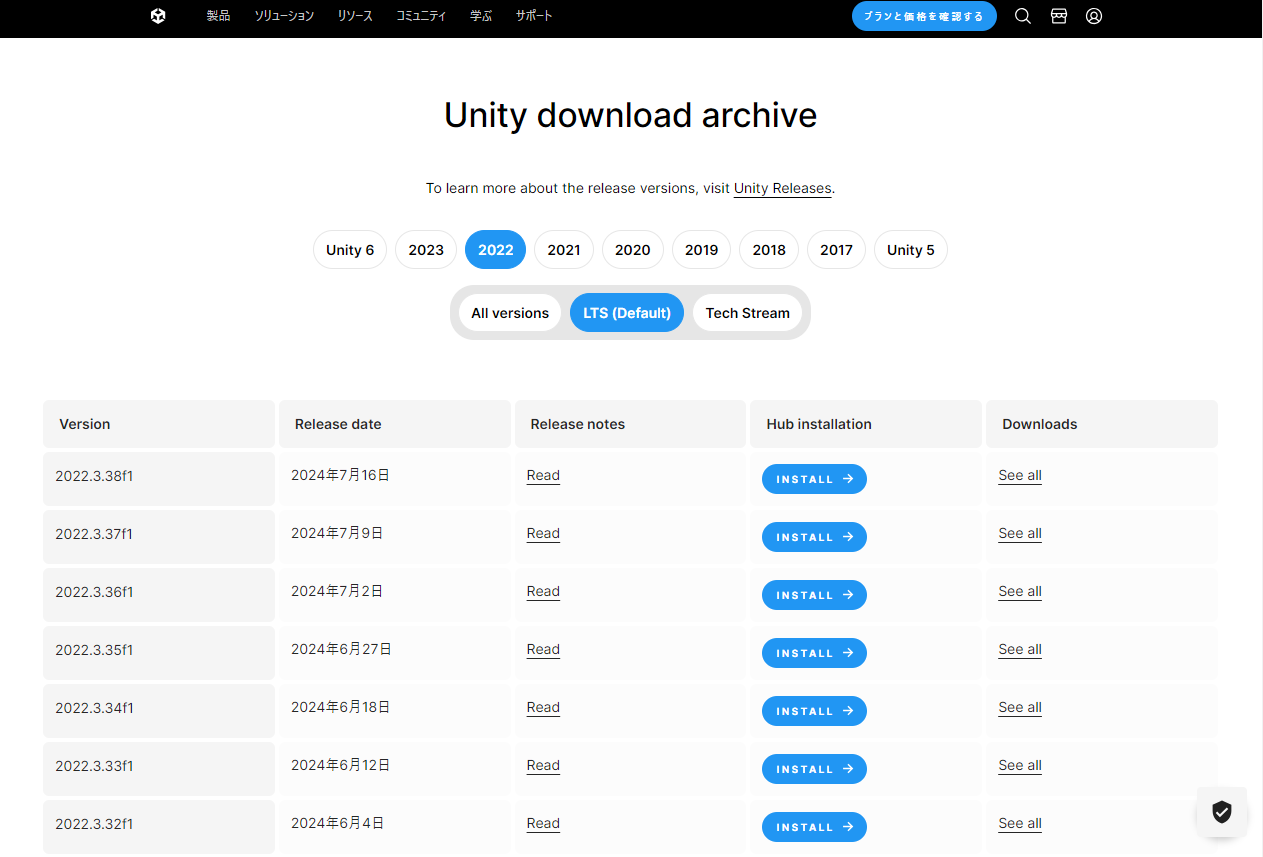Viewport: 1263px width, 857px height.
Task: Open the search magnifier icon
Action: [1022, 16]
